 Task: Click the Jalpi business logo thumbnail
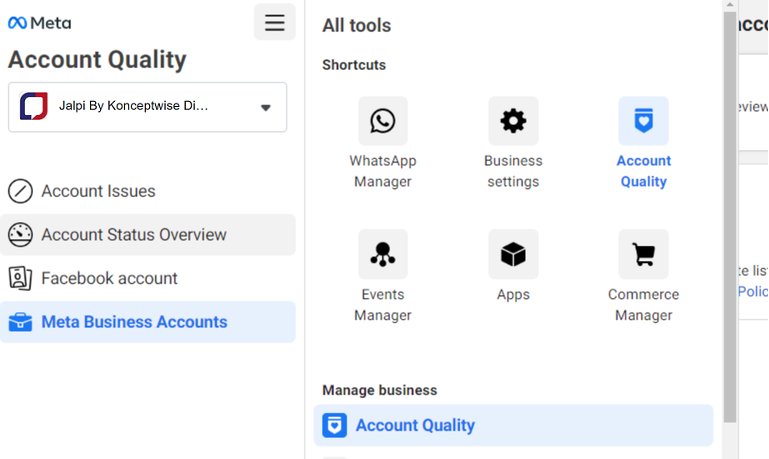pos(34,106)
